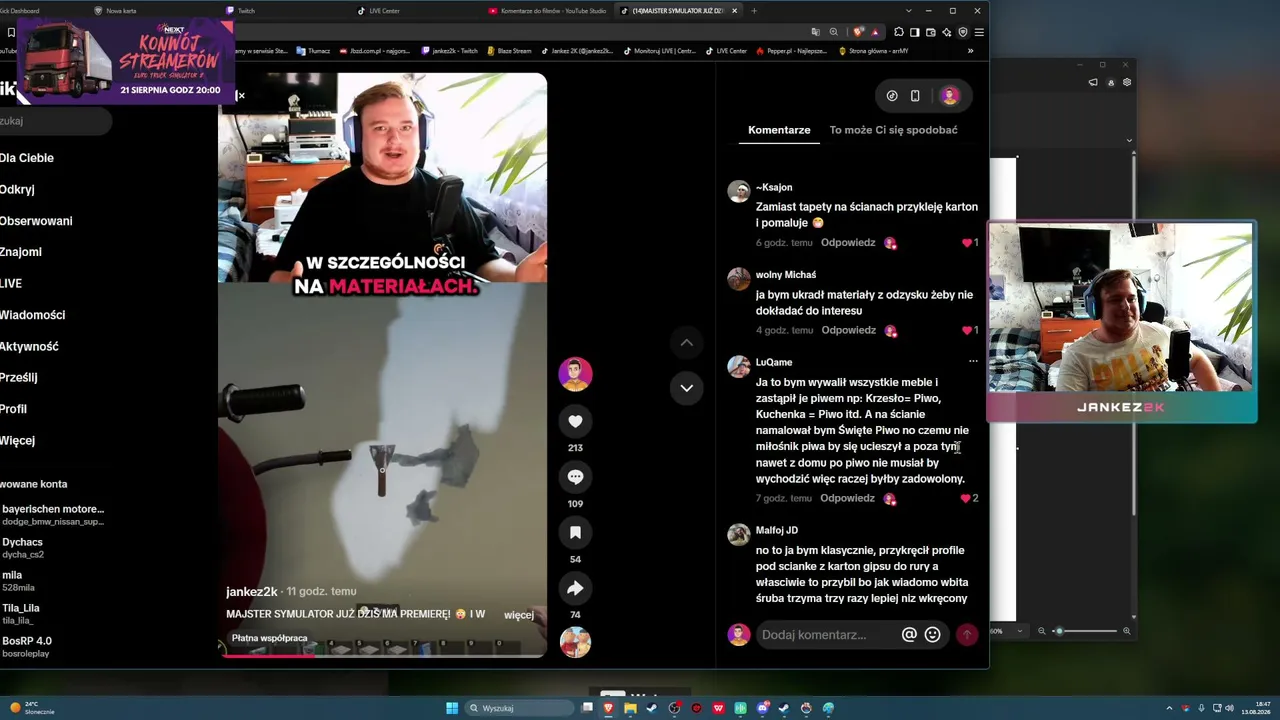Image resolution: width=1280 pixels, height=720 pixels.
Task: Reply to the ~Ksajon comment
Action: point(848,243)
